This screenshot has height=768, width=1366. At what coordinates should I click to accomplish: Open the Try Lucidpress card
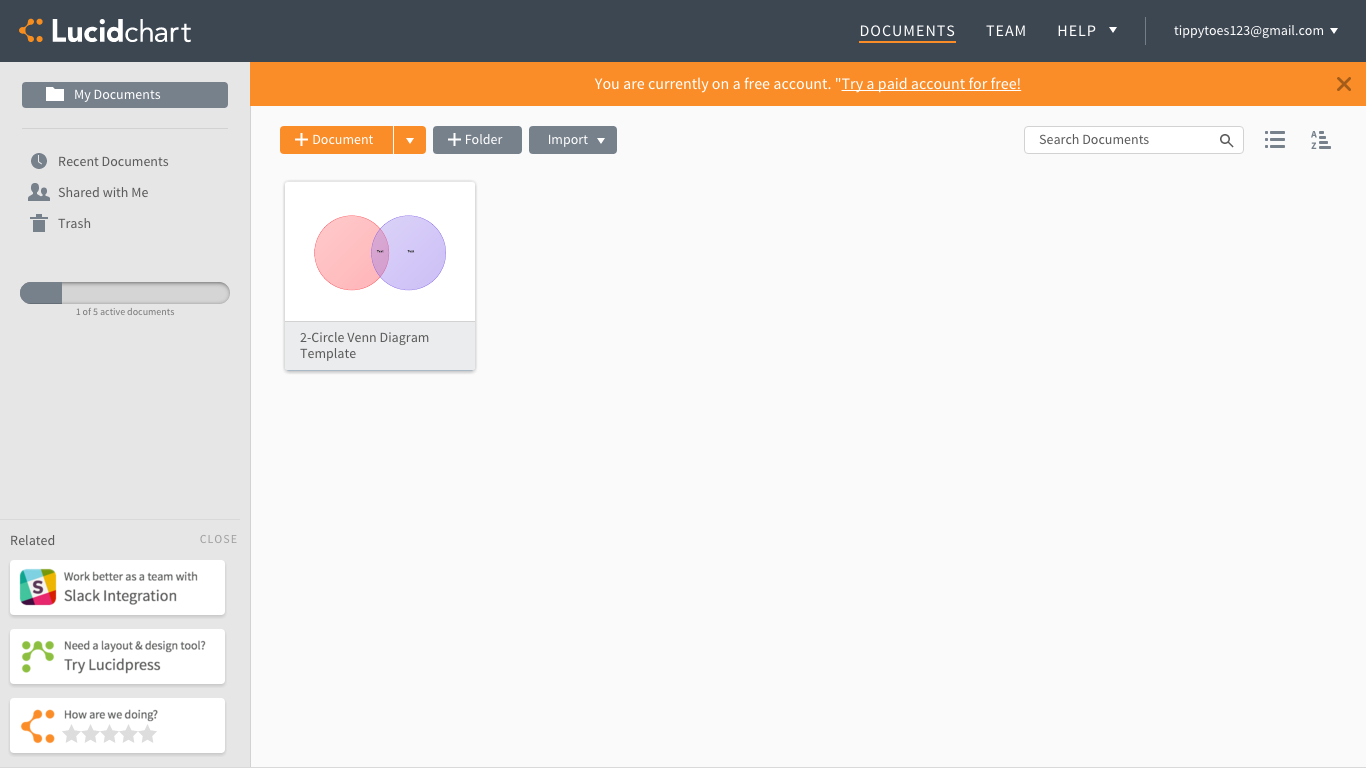(x=118, y=656)
